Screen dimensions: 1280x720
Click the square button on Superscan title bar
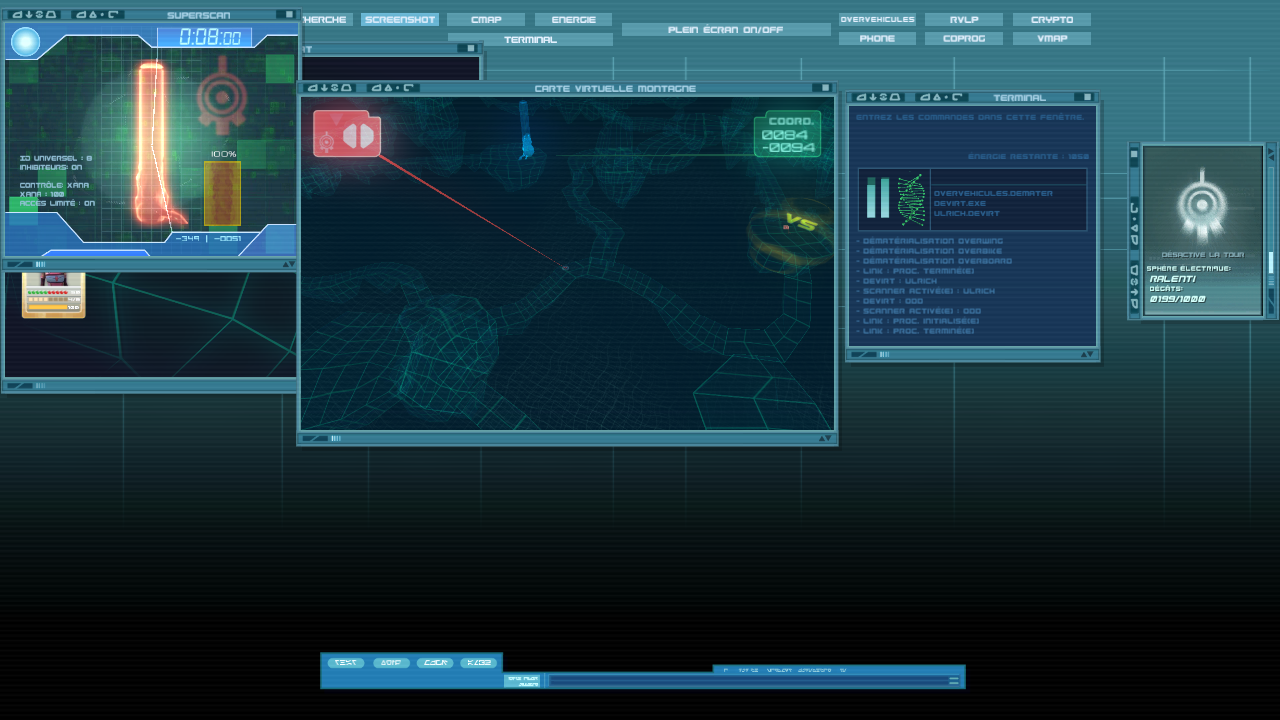tap(289, 15)
